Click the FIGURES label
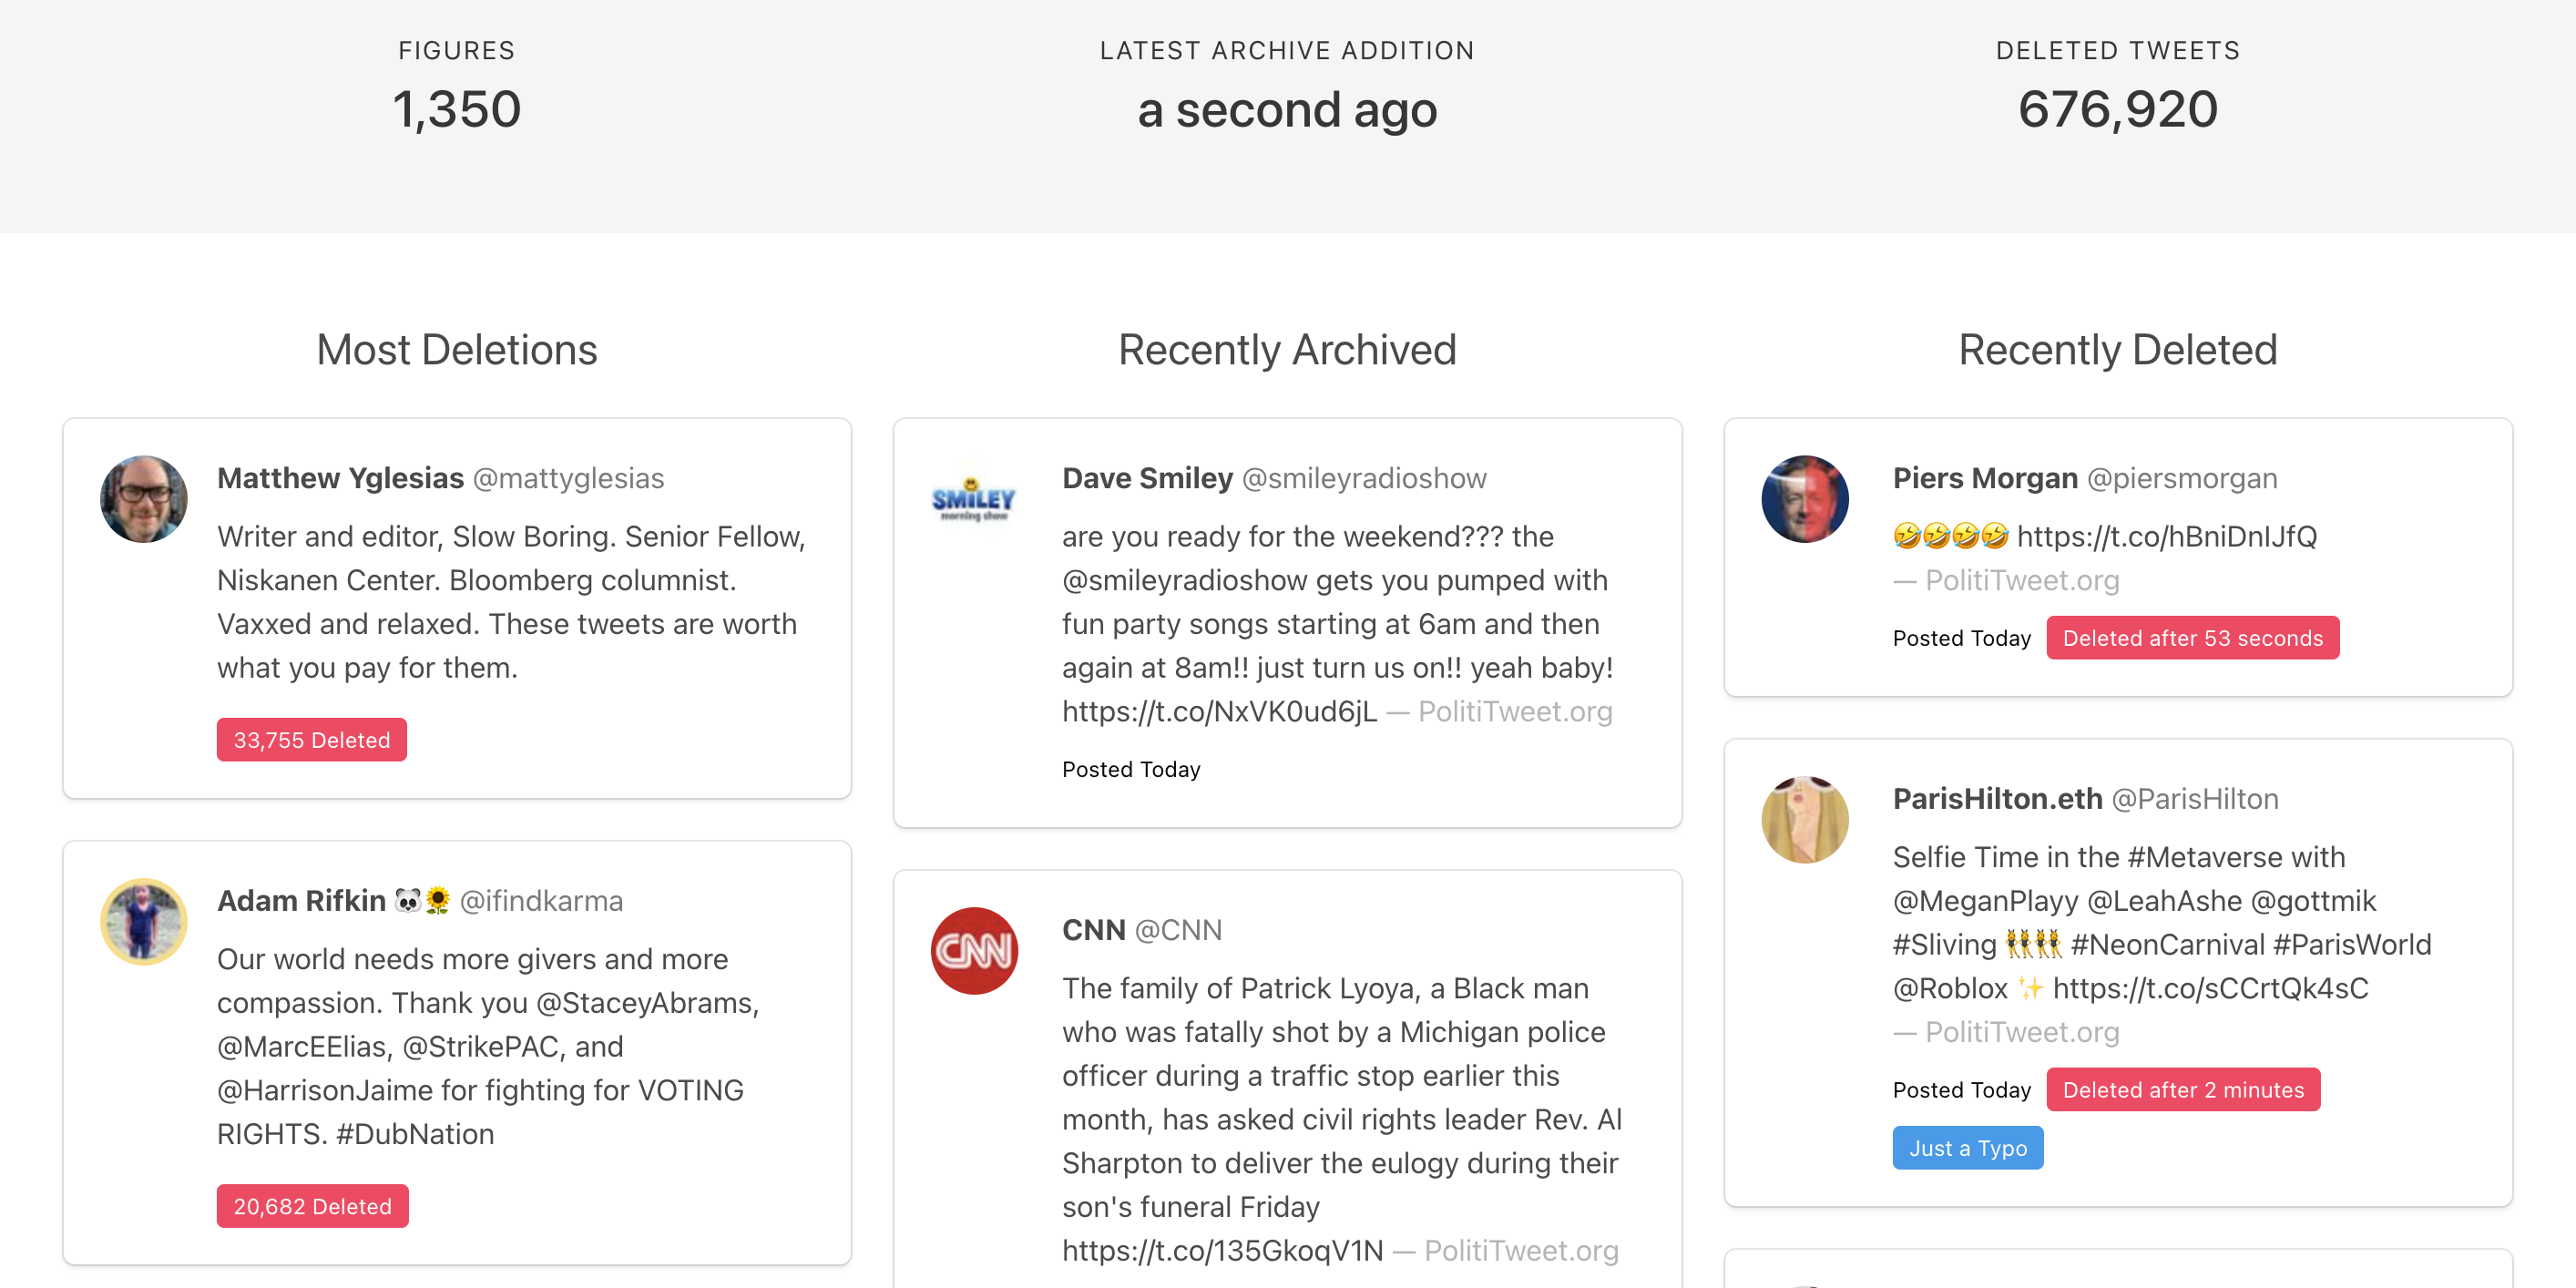 (457, 50)
